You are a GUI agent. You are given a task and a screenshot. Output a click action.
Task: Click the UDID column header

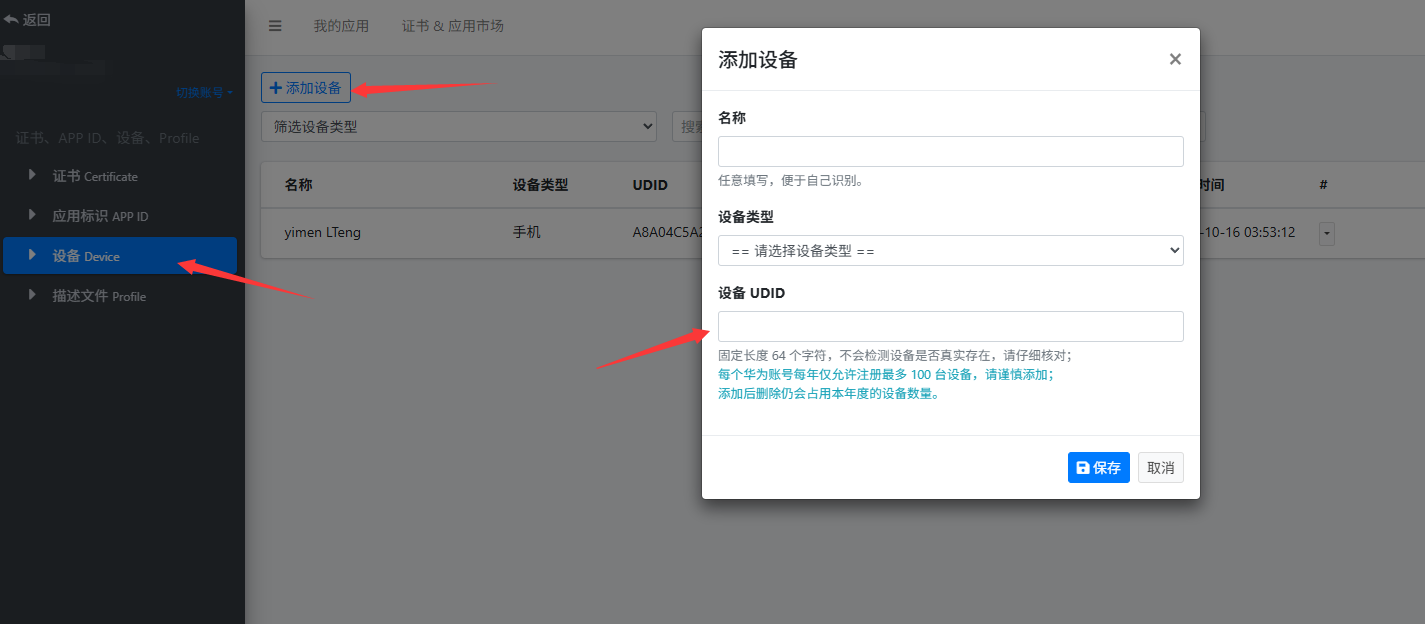click(x=650, y=185)
